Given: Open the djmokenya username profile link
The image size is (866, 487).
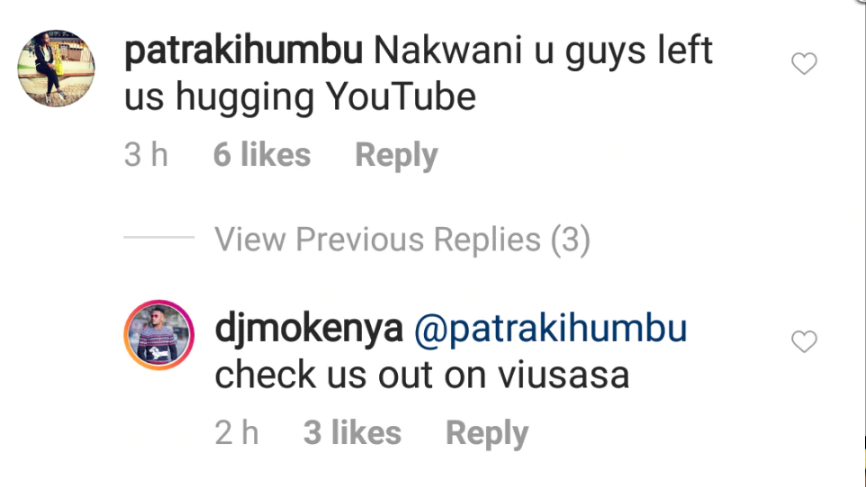Looking at the screenshot, I should (x=309, y=328).
